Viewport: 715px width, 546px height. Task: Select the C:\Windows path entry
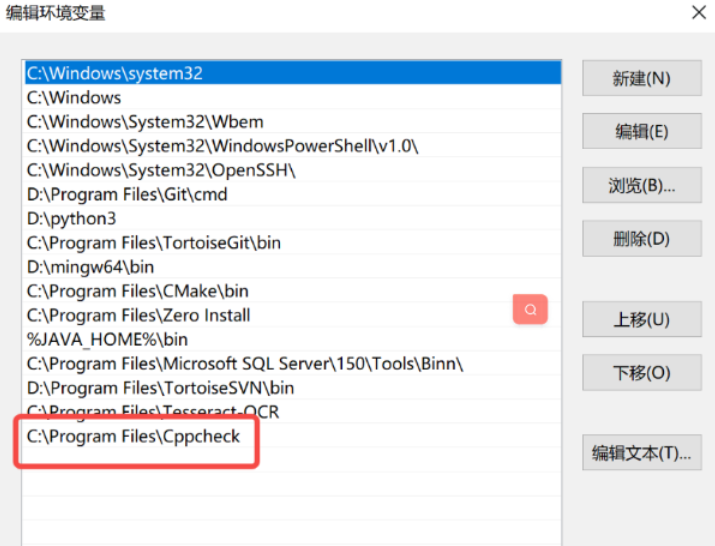point(293,97)
